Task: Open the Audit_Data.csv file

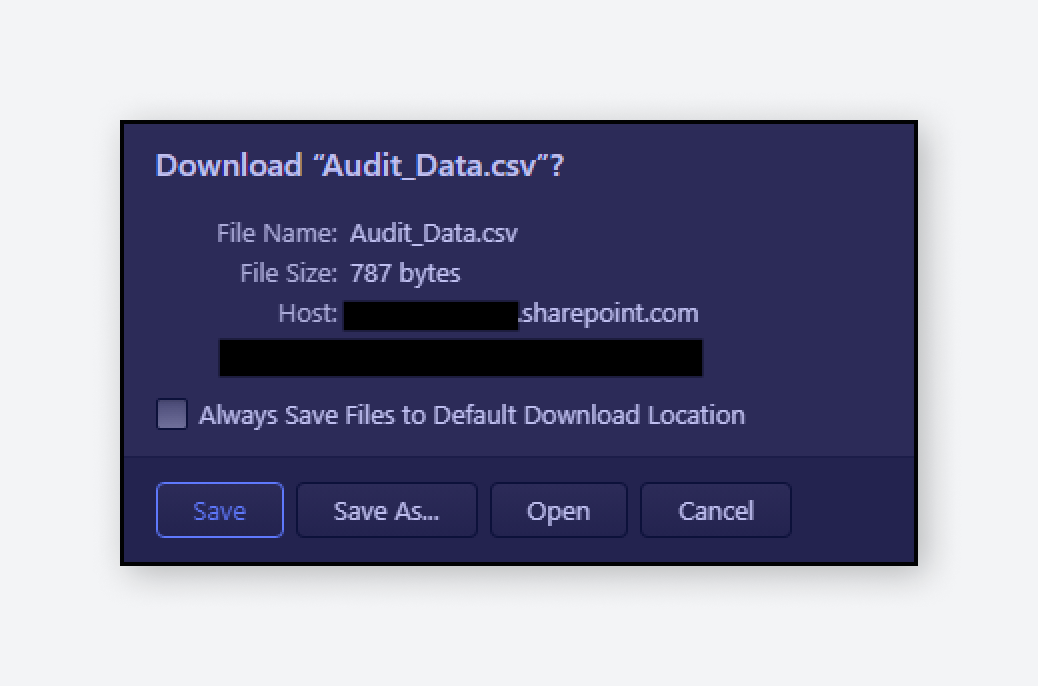Action: coord(558,510)
